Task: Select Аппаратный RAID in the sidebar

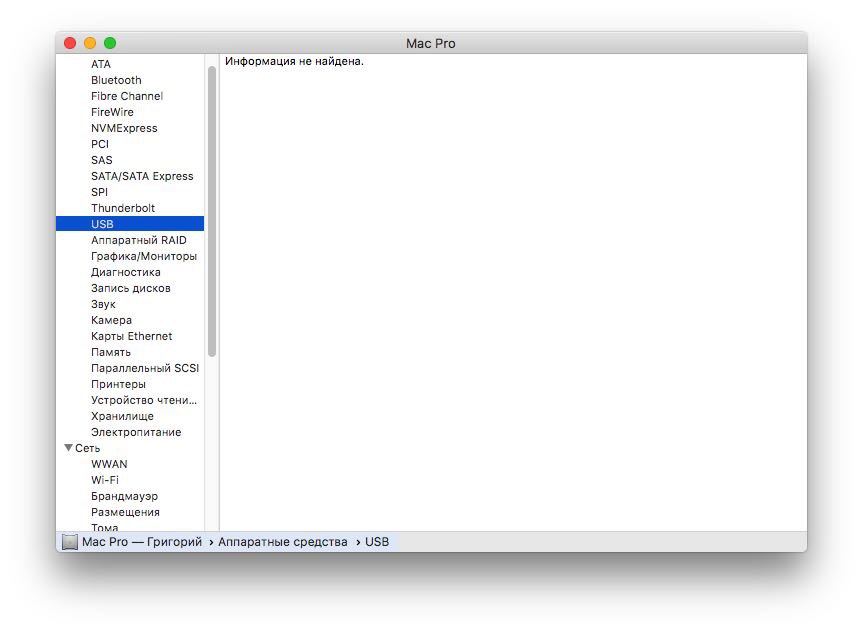Action: 139,240
